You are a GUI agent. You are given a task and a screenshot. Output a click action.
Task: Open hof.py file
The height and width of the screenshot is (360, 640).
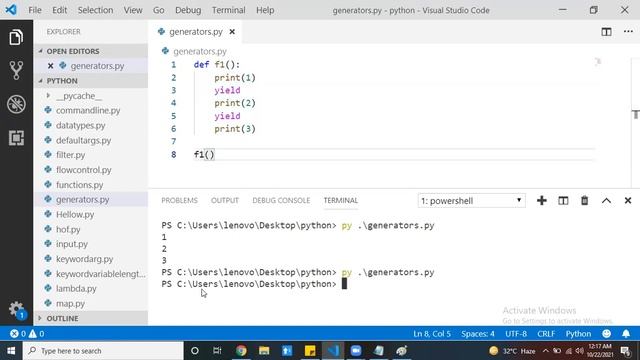tap(91, 229)
